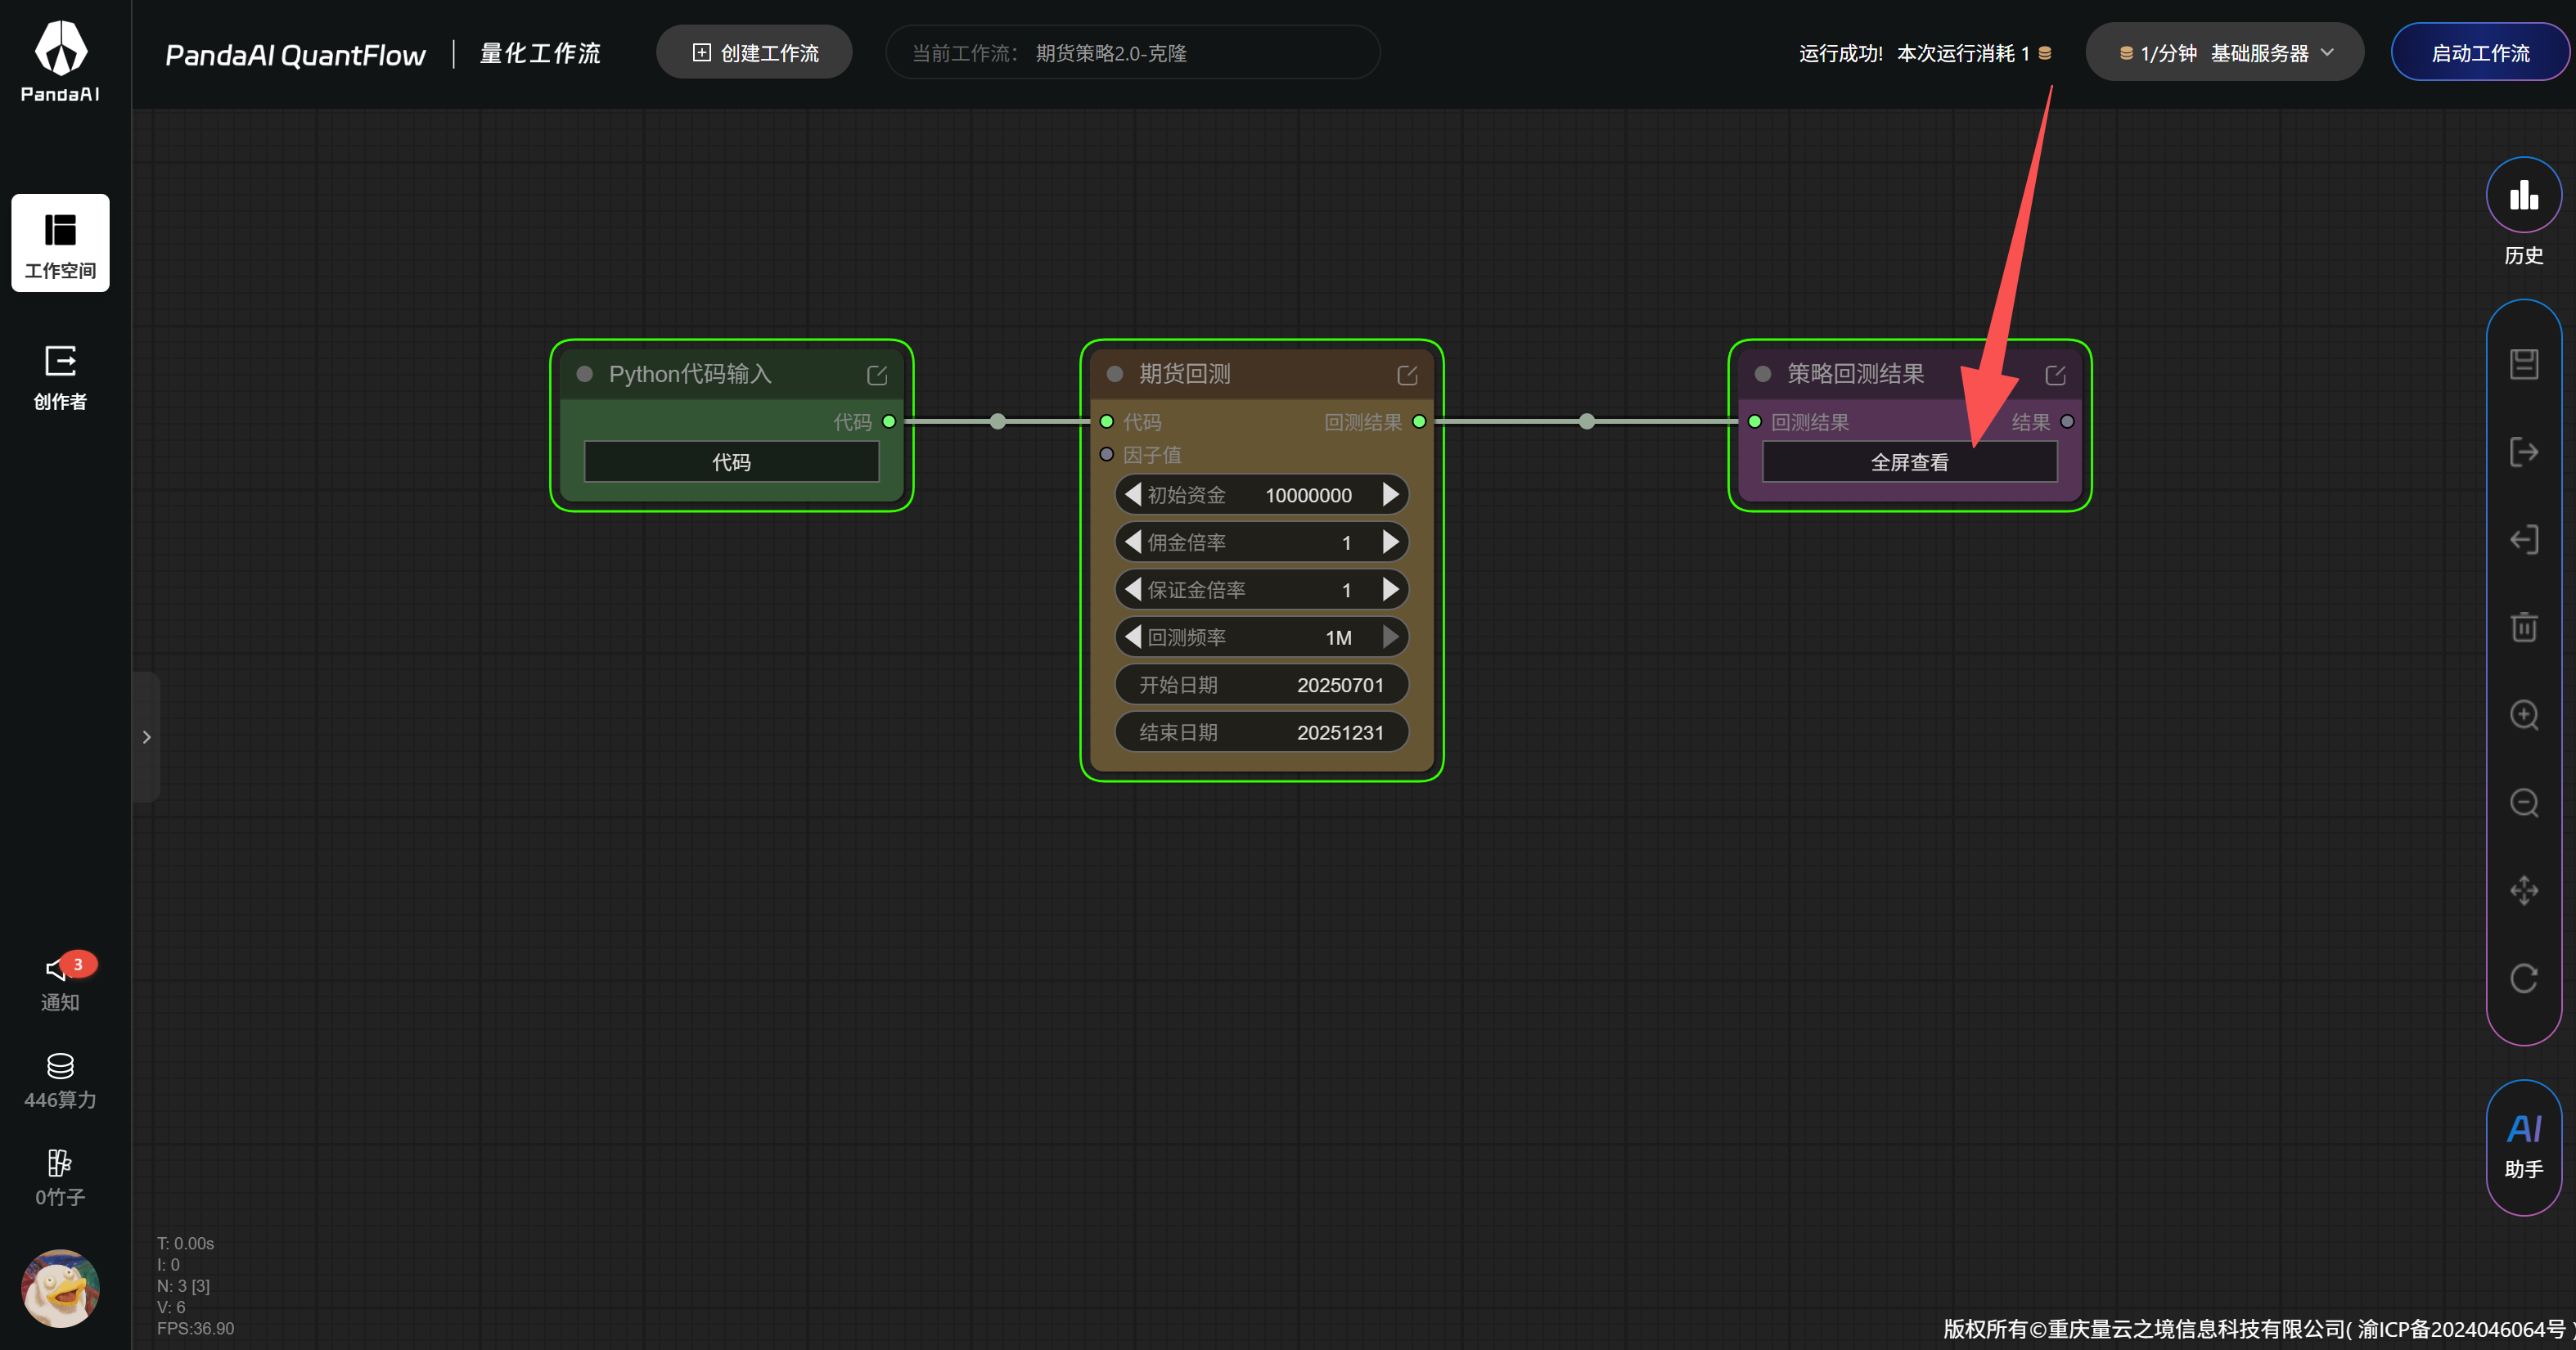Open edit icon on Python代码输入 node
Image resolution: width=2576 pixels, height=1350 pixels.
877,375
